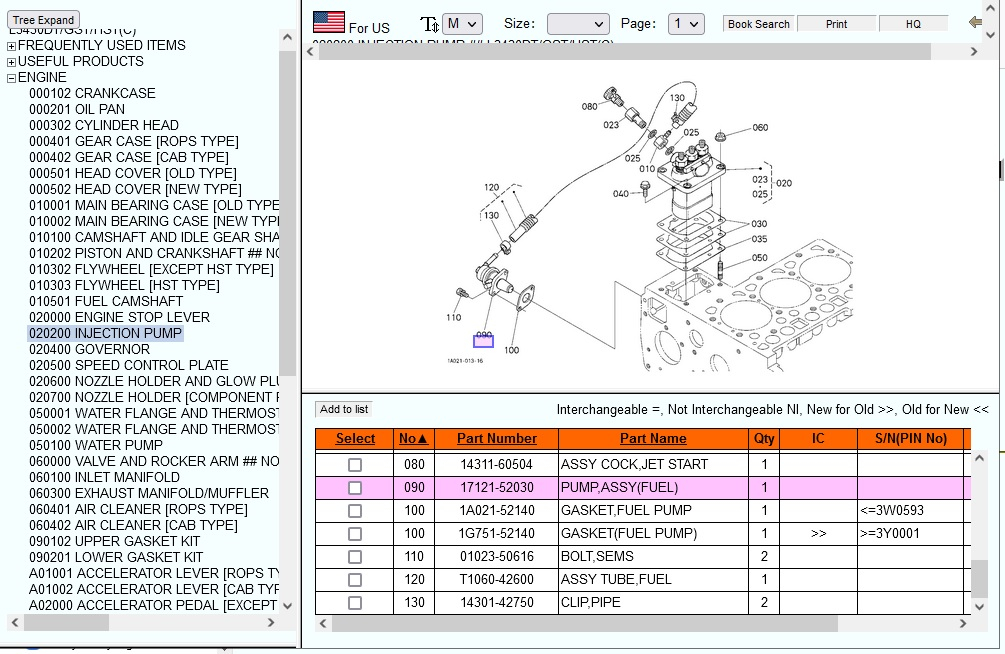Tick checkbox for ASSY COCK,JET START
This screenshot has width=1005, height=654.
[x=354, y=465]
